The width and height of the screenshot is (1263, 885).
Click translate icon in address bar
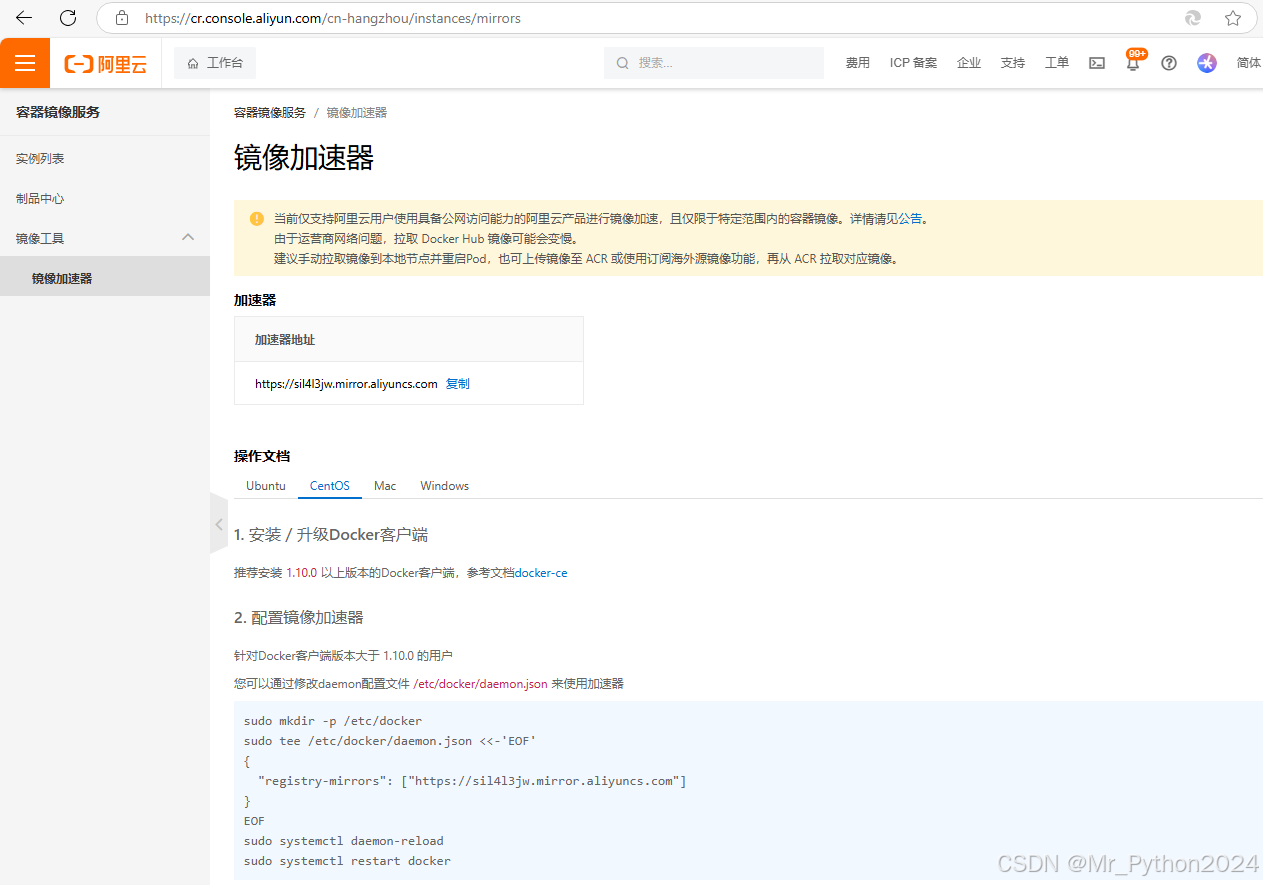(1192, 18)
